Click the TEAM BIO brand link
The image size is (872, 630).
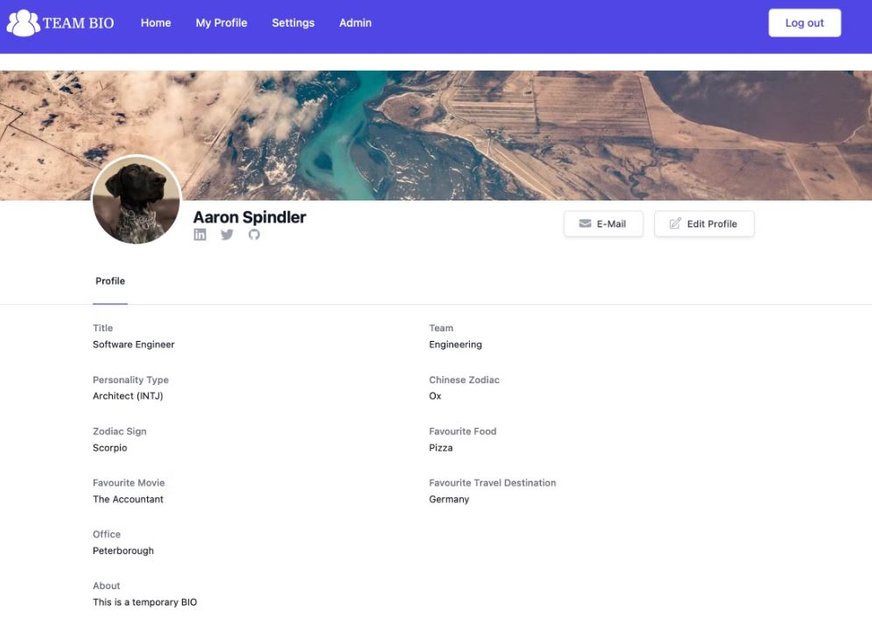click(60, 21)
